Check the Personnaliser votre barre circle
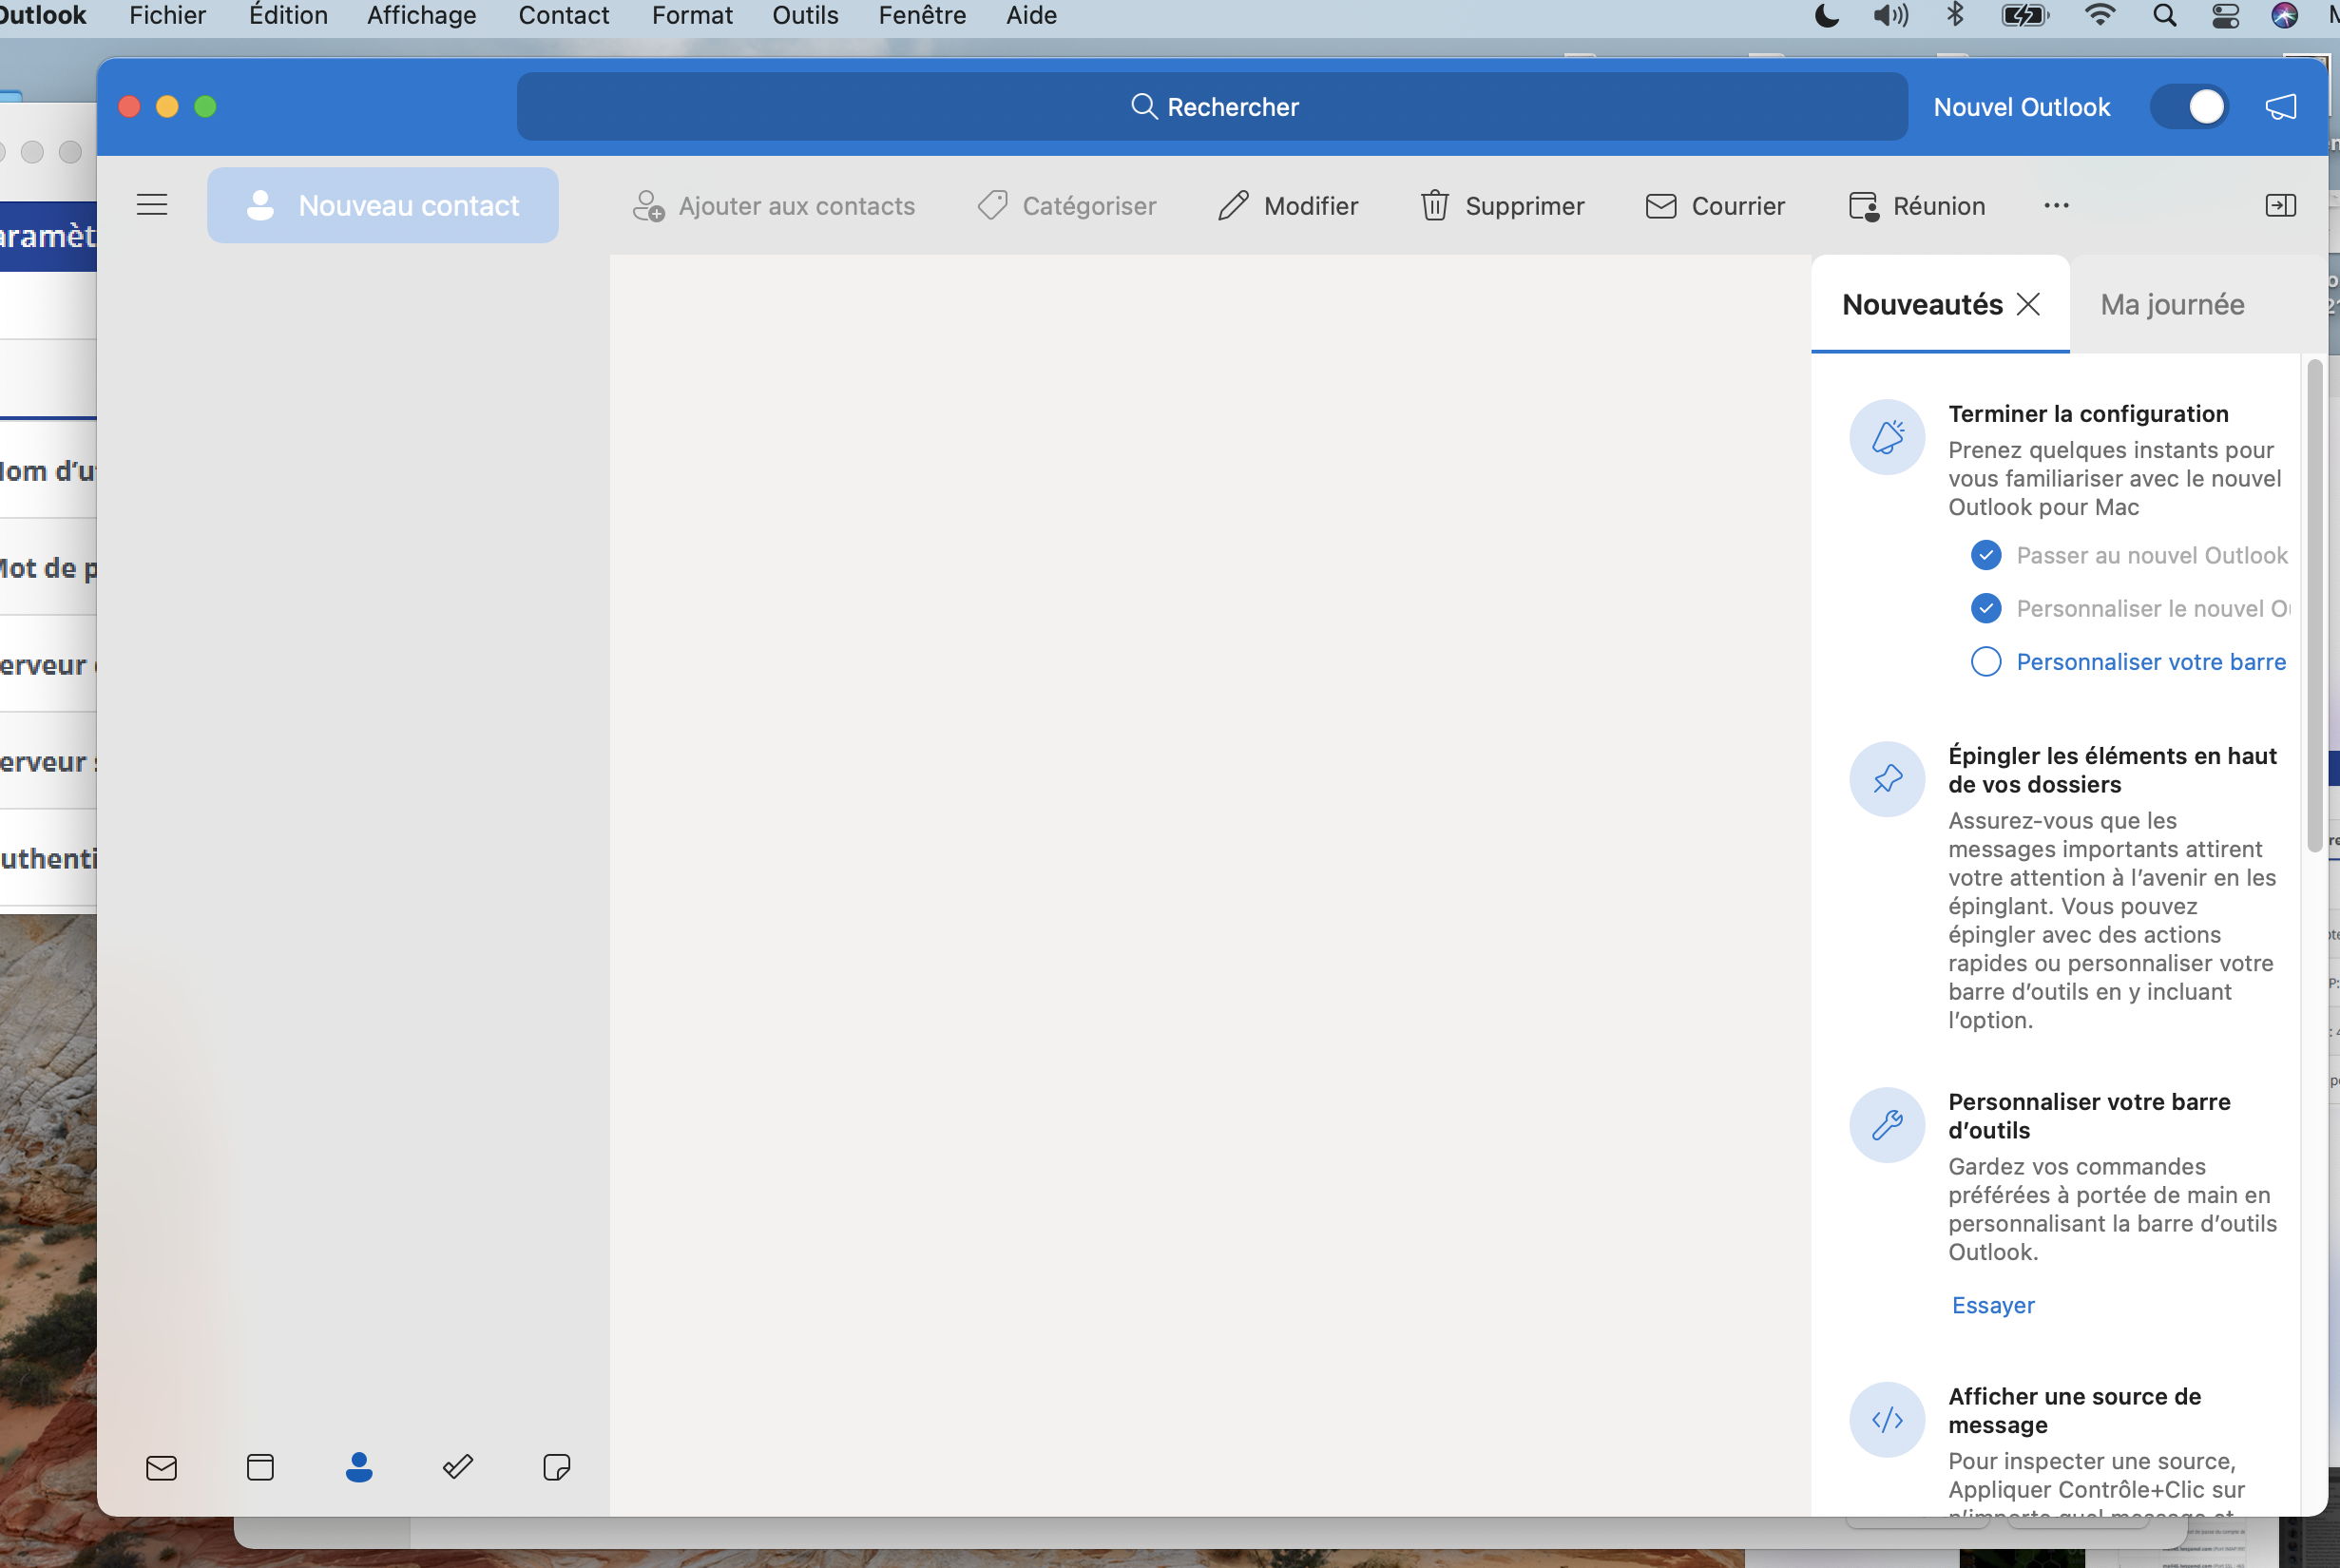The image size is (2340, 1568). tap(1986, 662)
